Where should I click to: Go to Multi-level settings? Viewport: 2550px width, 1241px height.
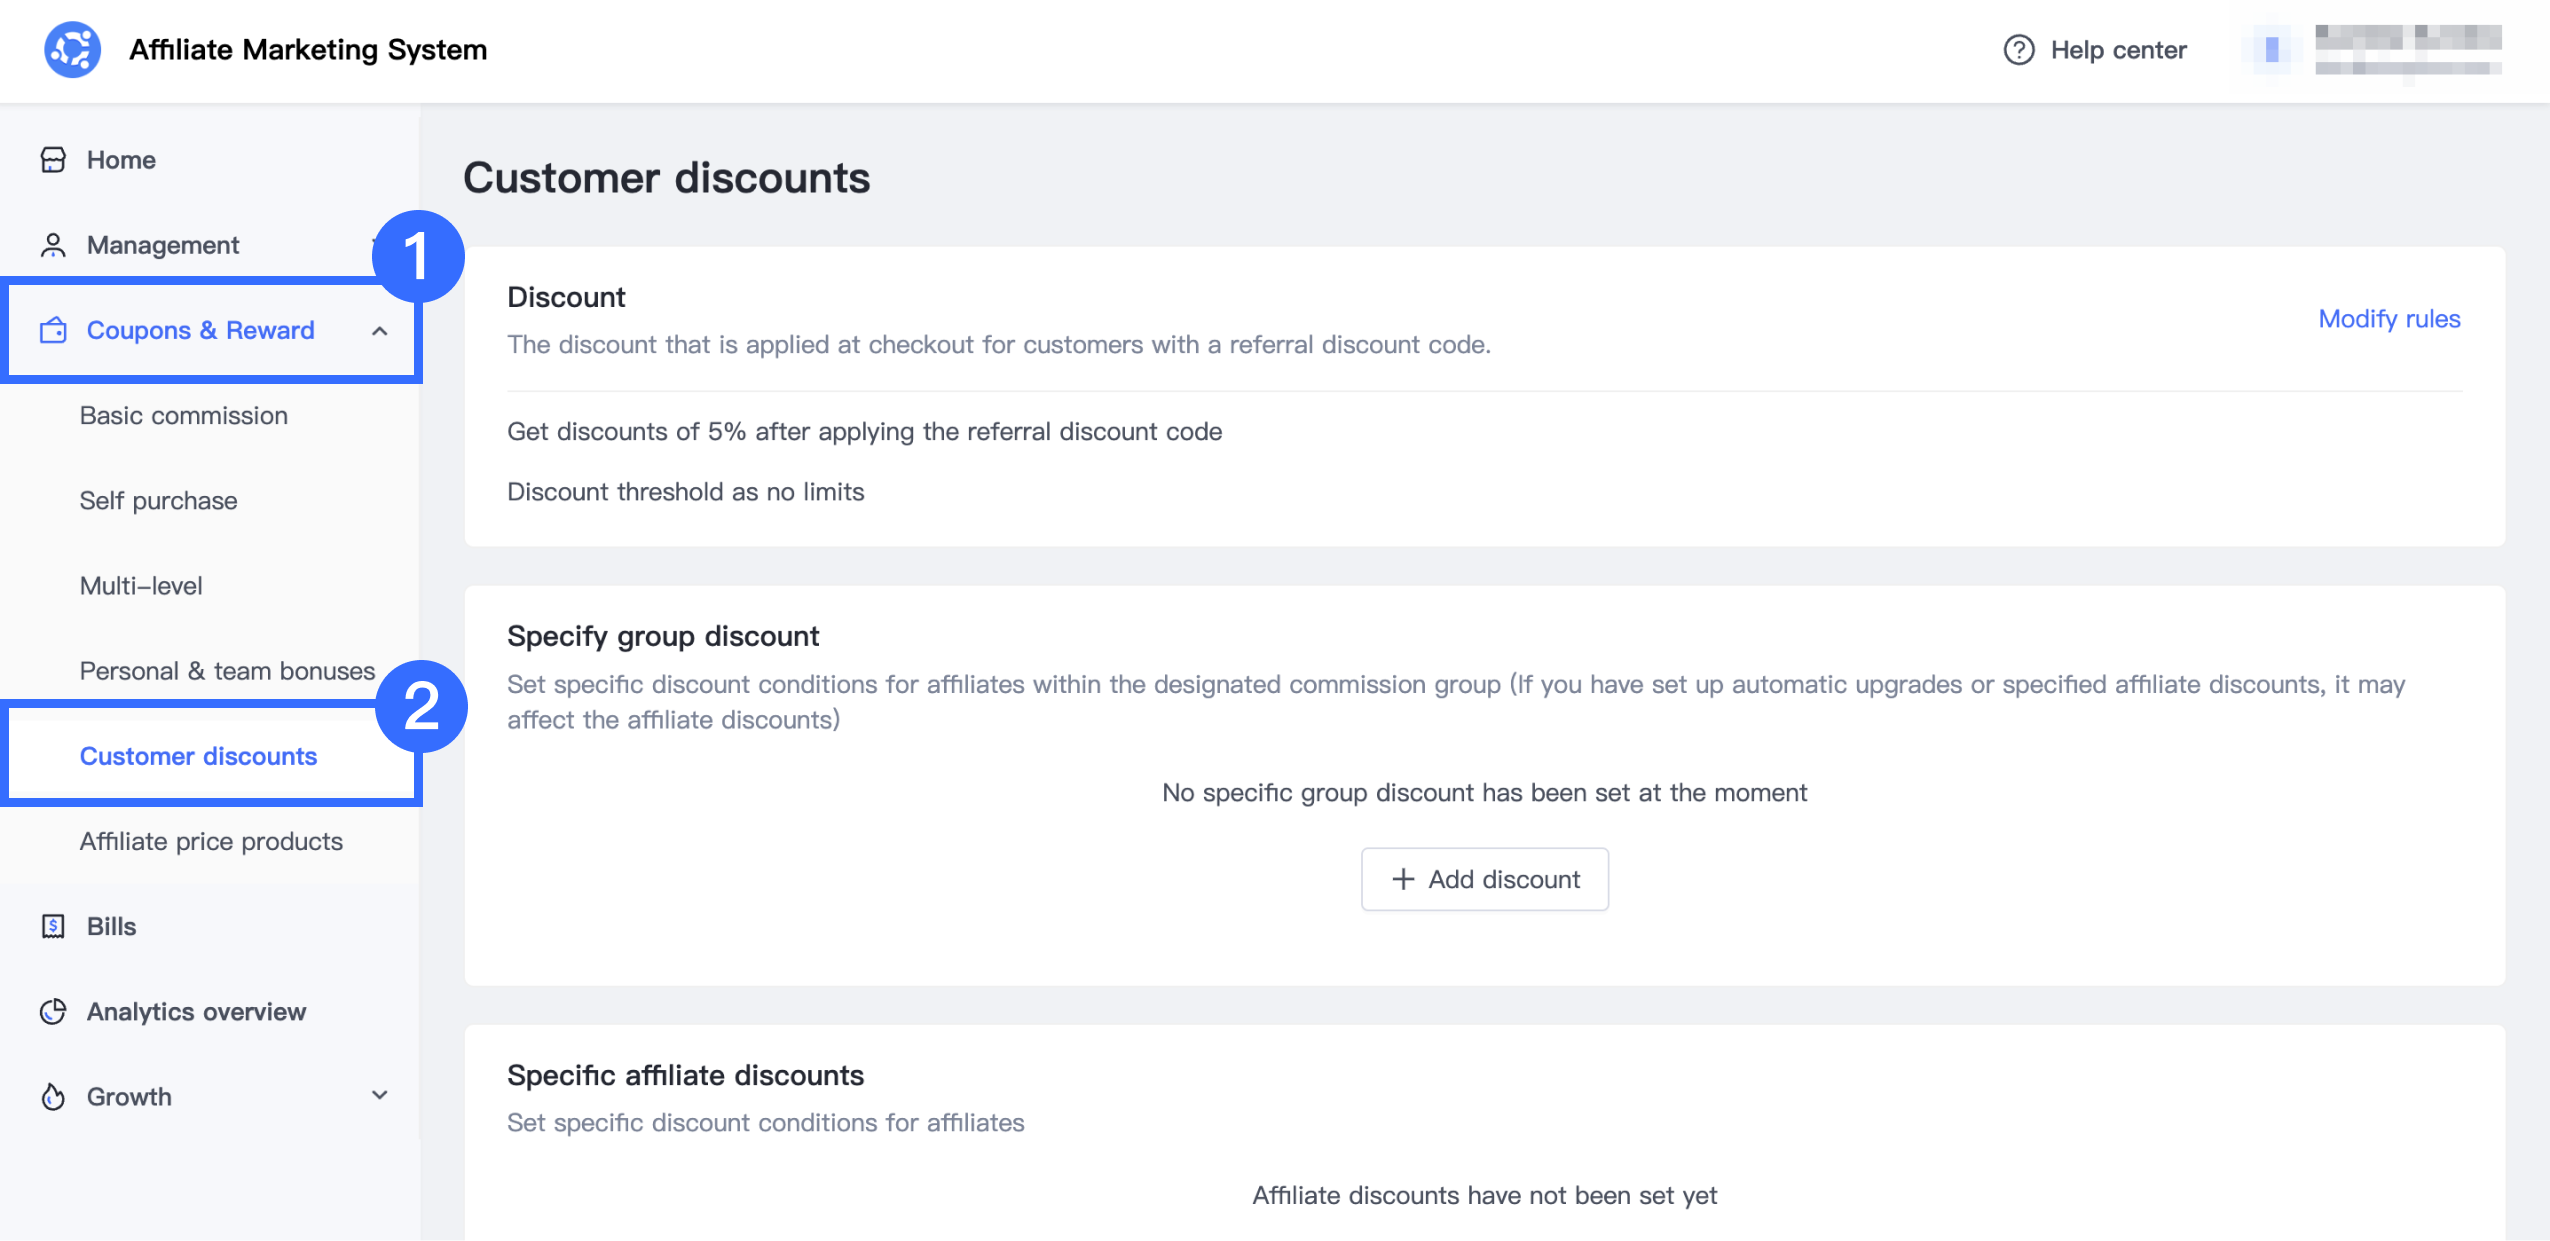pos(141,585)
